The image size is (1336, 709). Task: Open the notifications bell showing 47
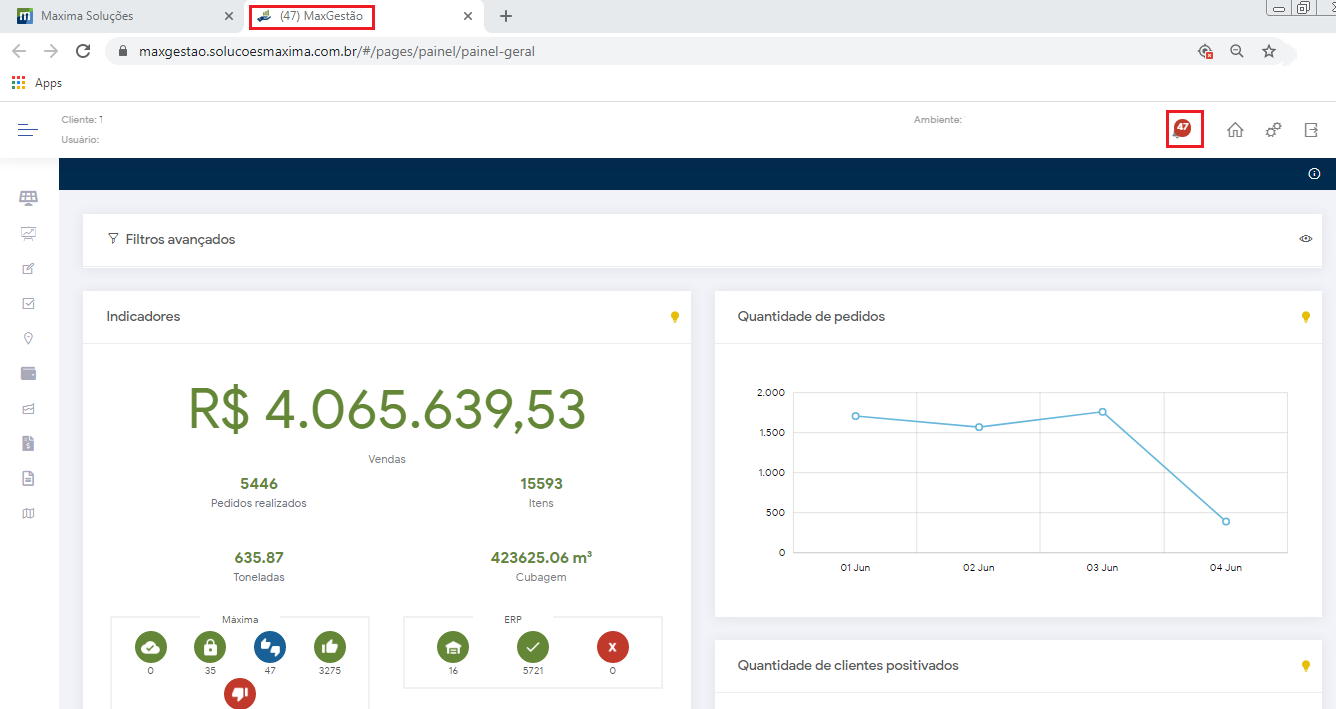click(1183, 130)
